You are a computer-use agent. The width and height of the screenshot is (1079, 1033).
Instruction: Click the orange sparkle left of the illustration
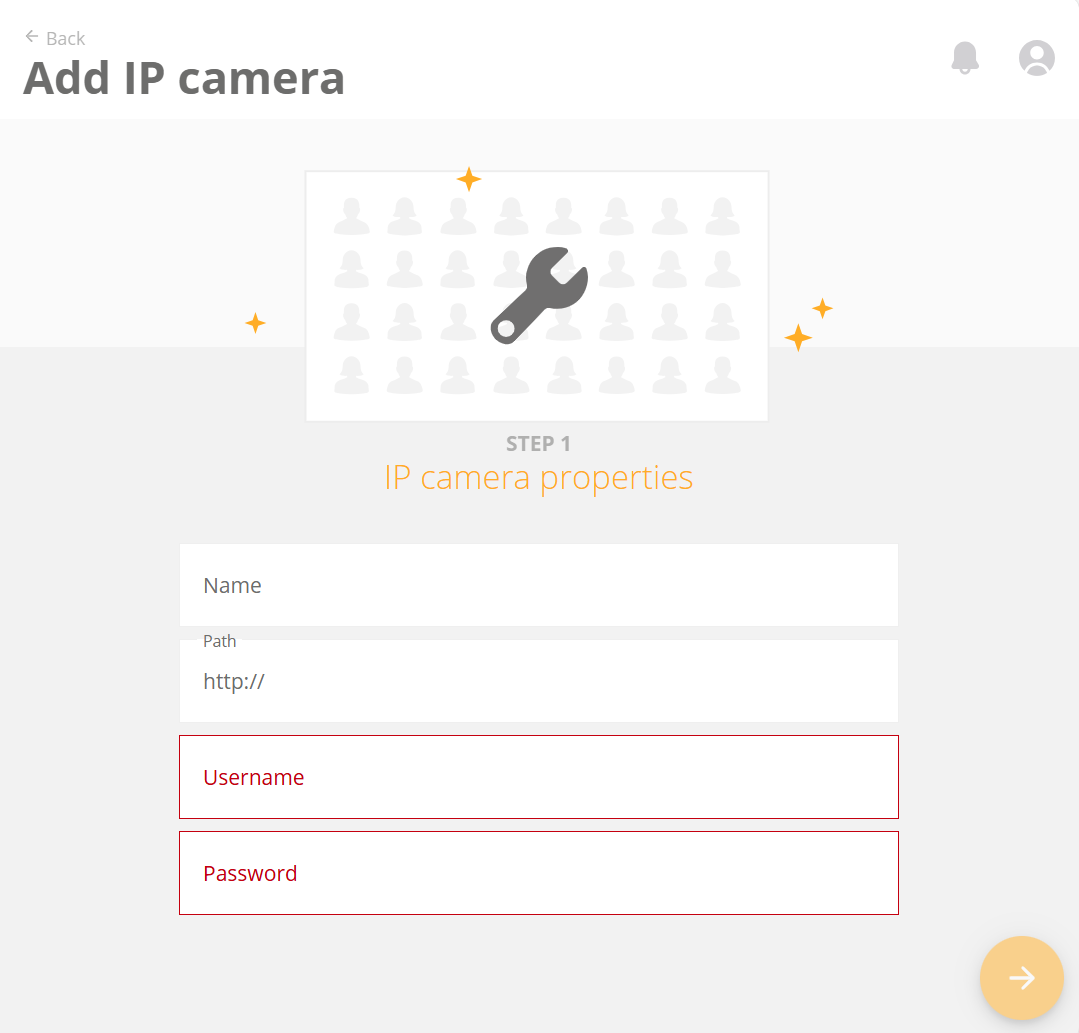(255, 323)
